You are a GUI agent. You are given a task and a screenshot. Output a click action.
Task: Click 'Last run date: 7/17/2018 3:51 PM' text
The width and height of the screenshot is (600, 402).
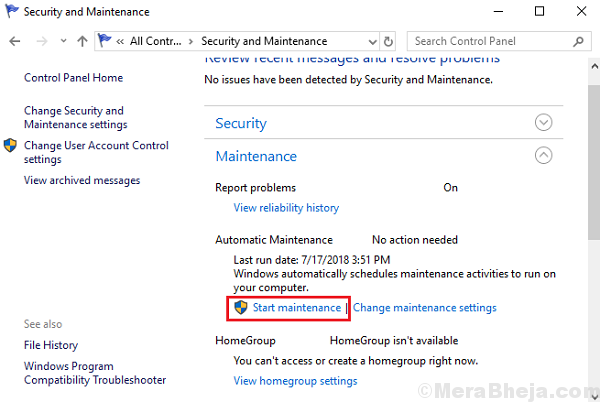(x=311, y=260)
